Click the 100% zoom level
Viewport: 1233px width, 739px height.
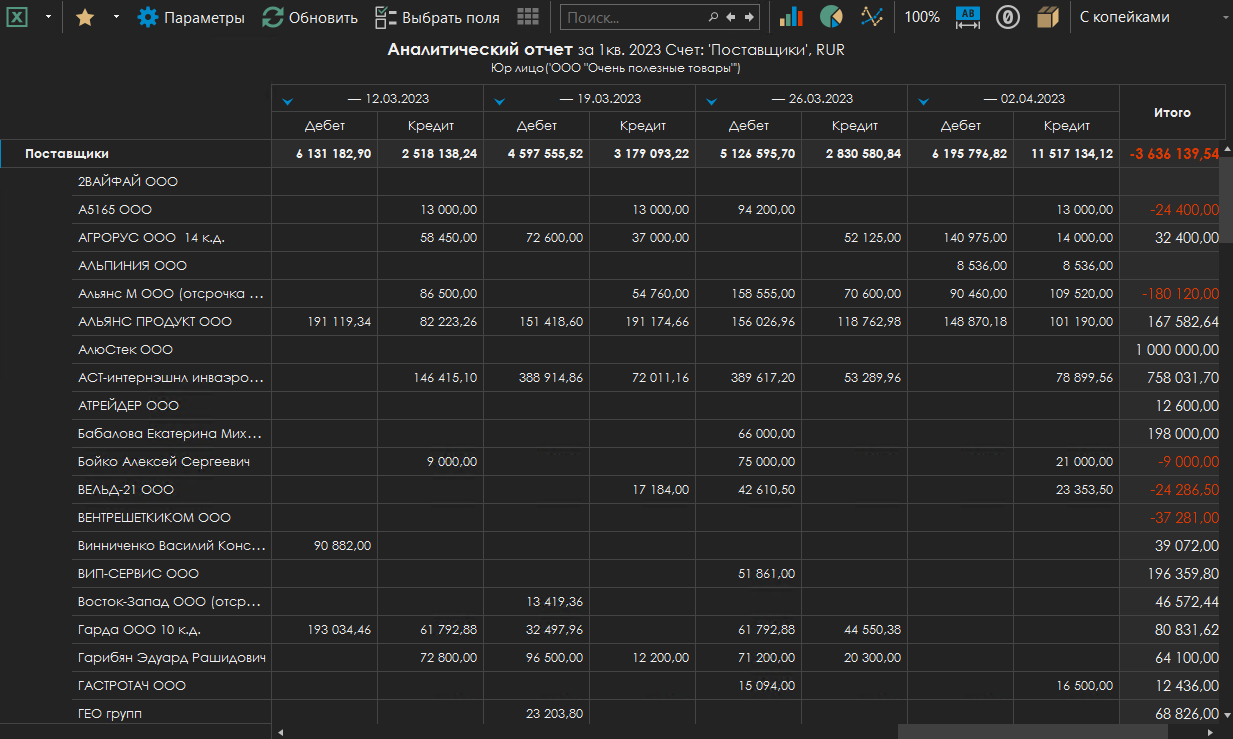(x=921, y=17)
